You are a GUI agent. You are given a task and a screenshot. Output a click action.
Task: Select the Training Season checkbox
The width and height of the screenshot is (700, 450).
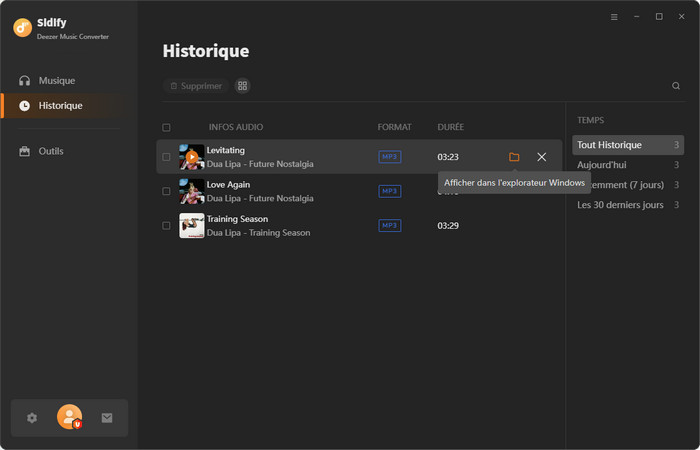(166, 226)
